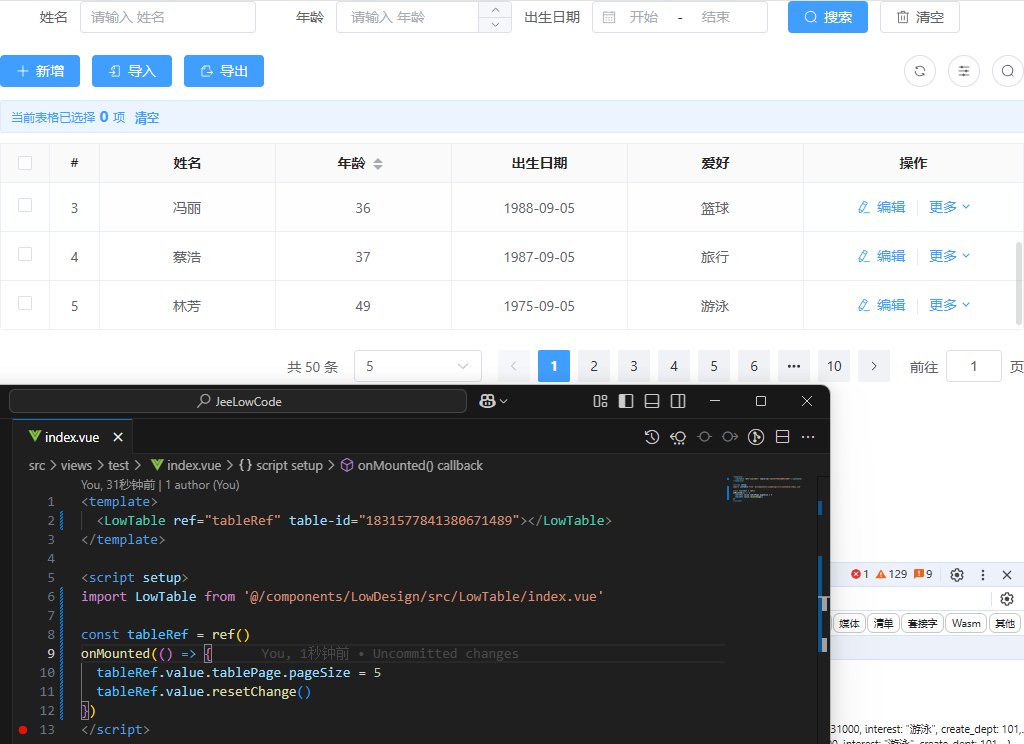
Task: Split the editor with split icon
Action: [x=782, y=437]
